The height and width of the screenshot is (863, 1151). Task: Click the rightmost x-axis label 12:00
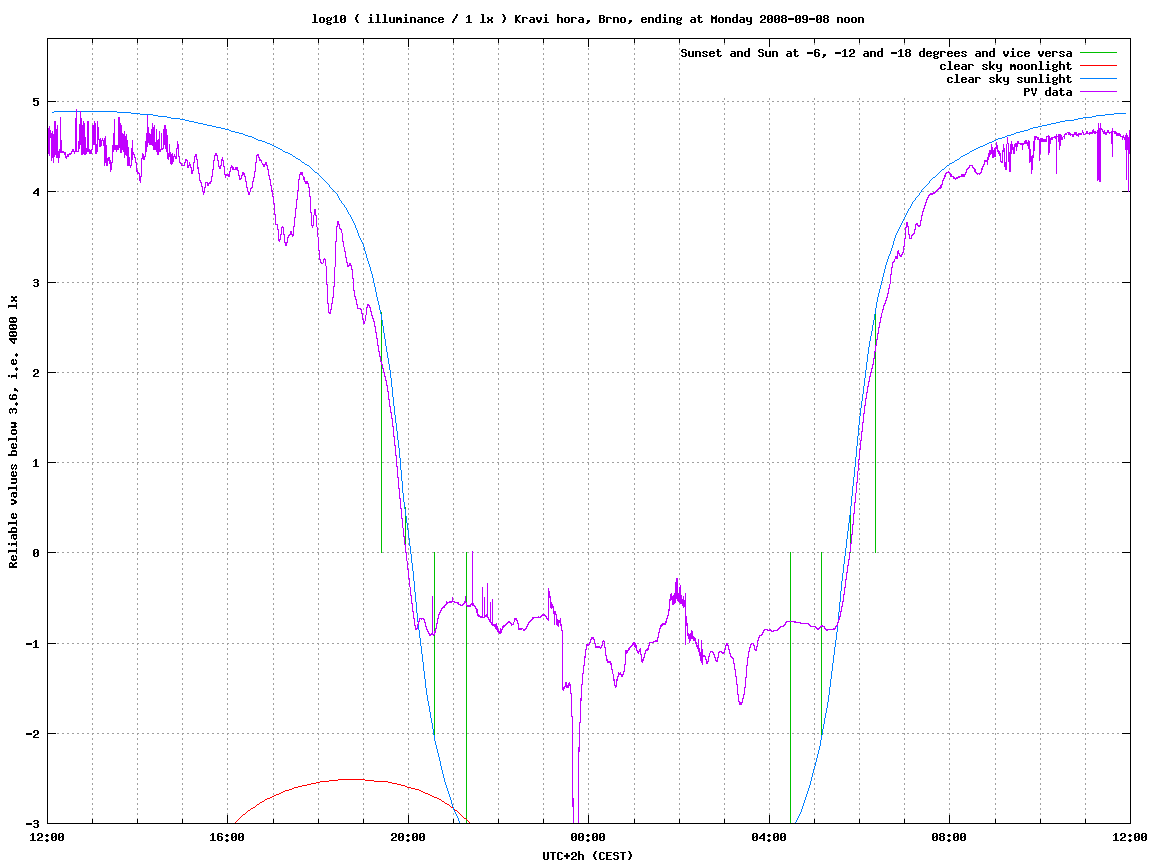(x=1130, y=837)
